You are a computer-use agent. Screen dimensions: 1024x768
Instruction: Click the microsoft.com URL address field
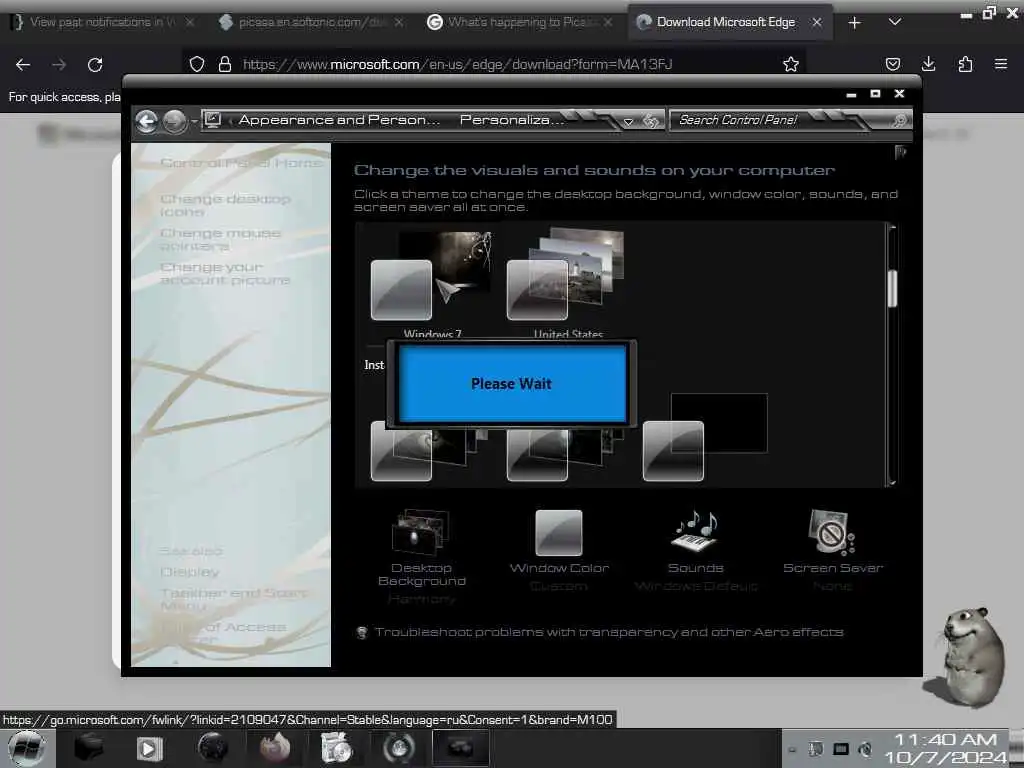tap(457, 64)
